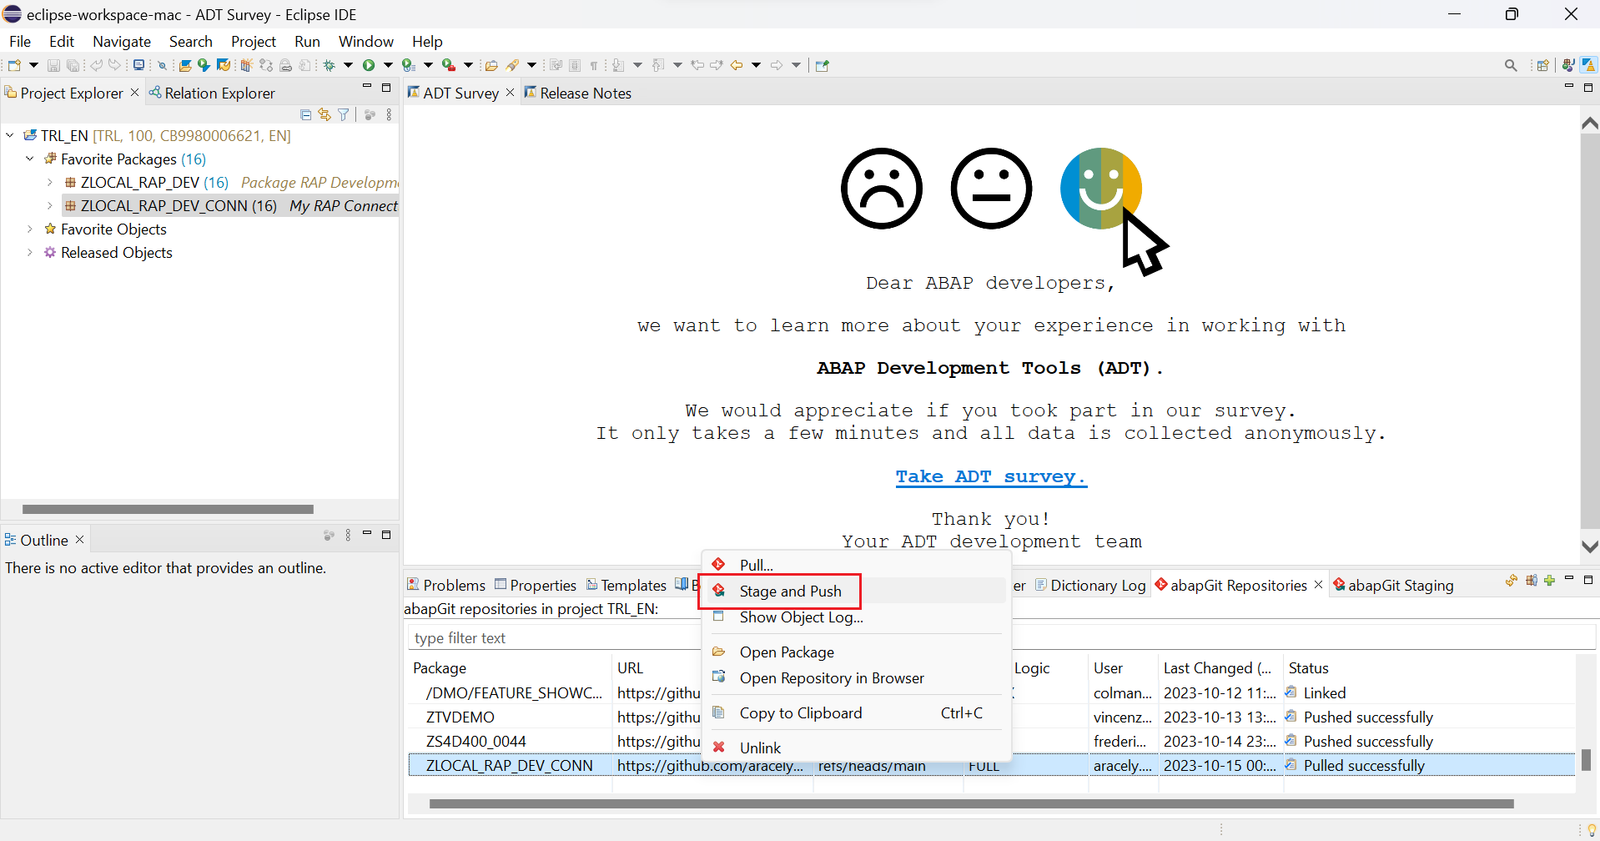
Task: Collapse all in Project Explorer
Action: (306, 115)
